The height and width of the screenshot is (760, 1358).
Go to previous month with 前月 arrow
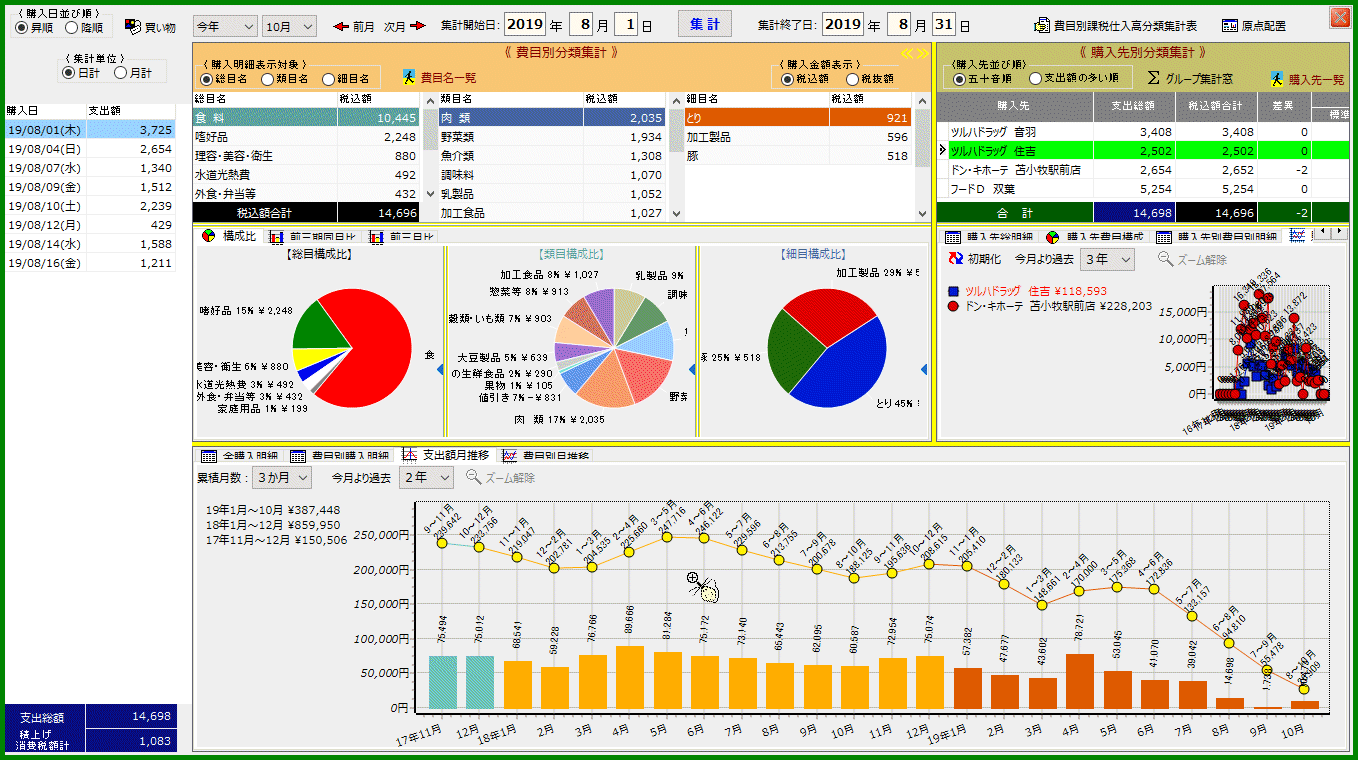pyautogui.click(x=342, y=26)
